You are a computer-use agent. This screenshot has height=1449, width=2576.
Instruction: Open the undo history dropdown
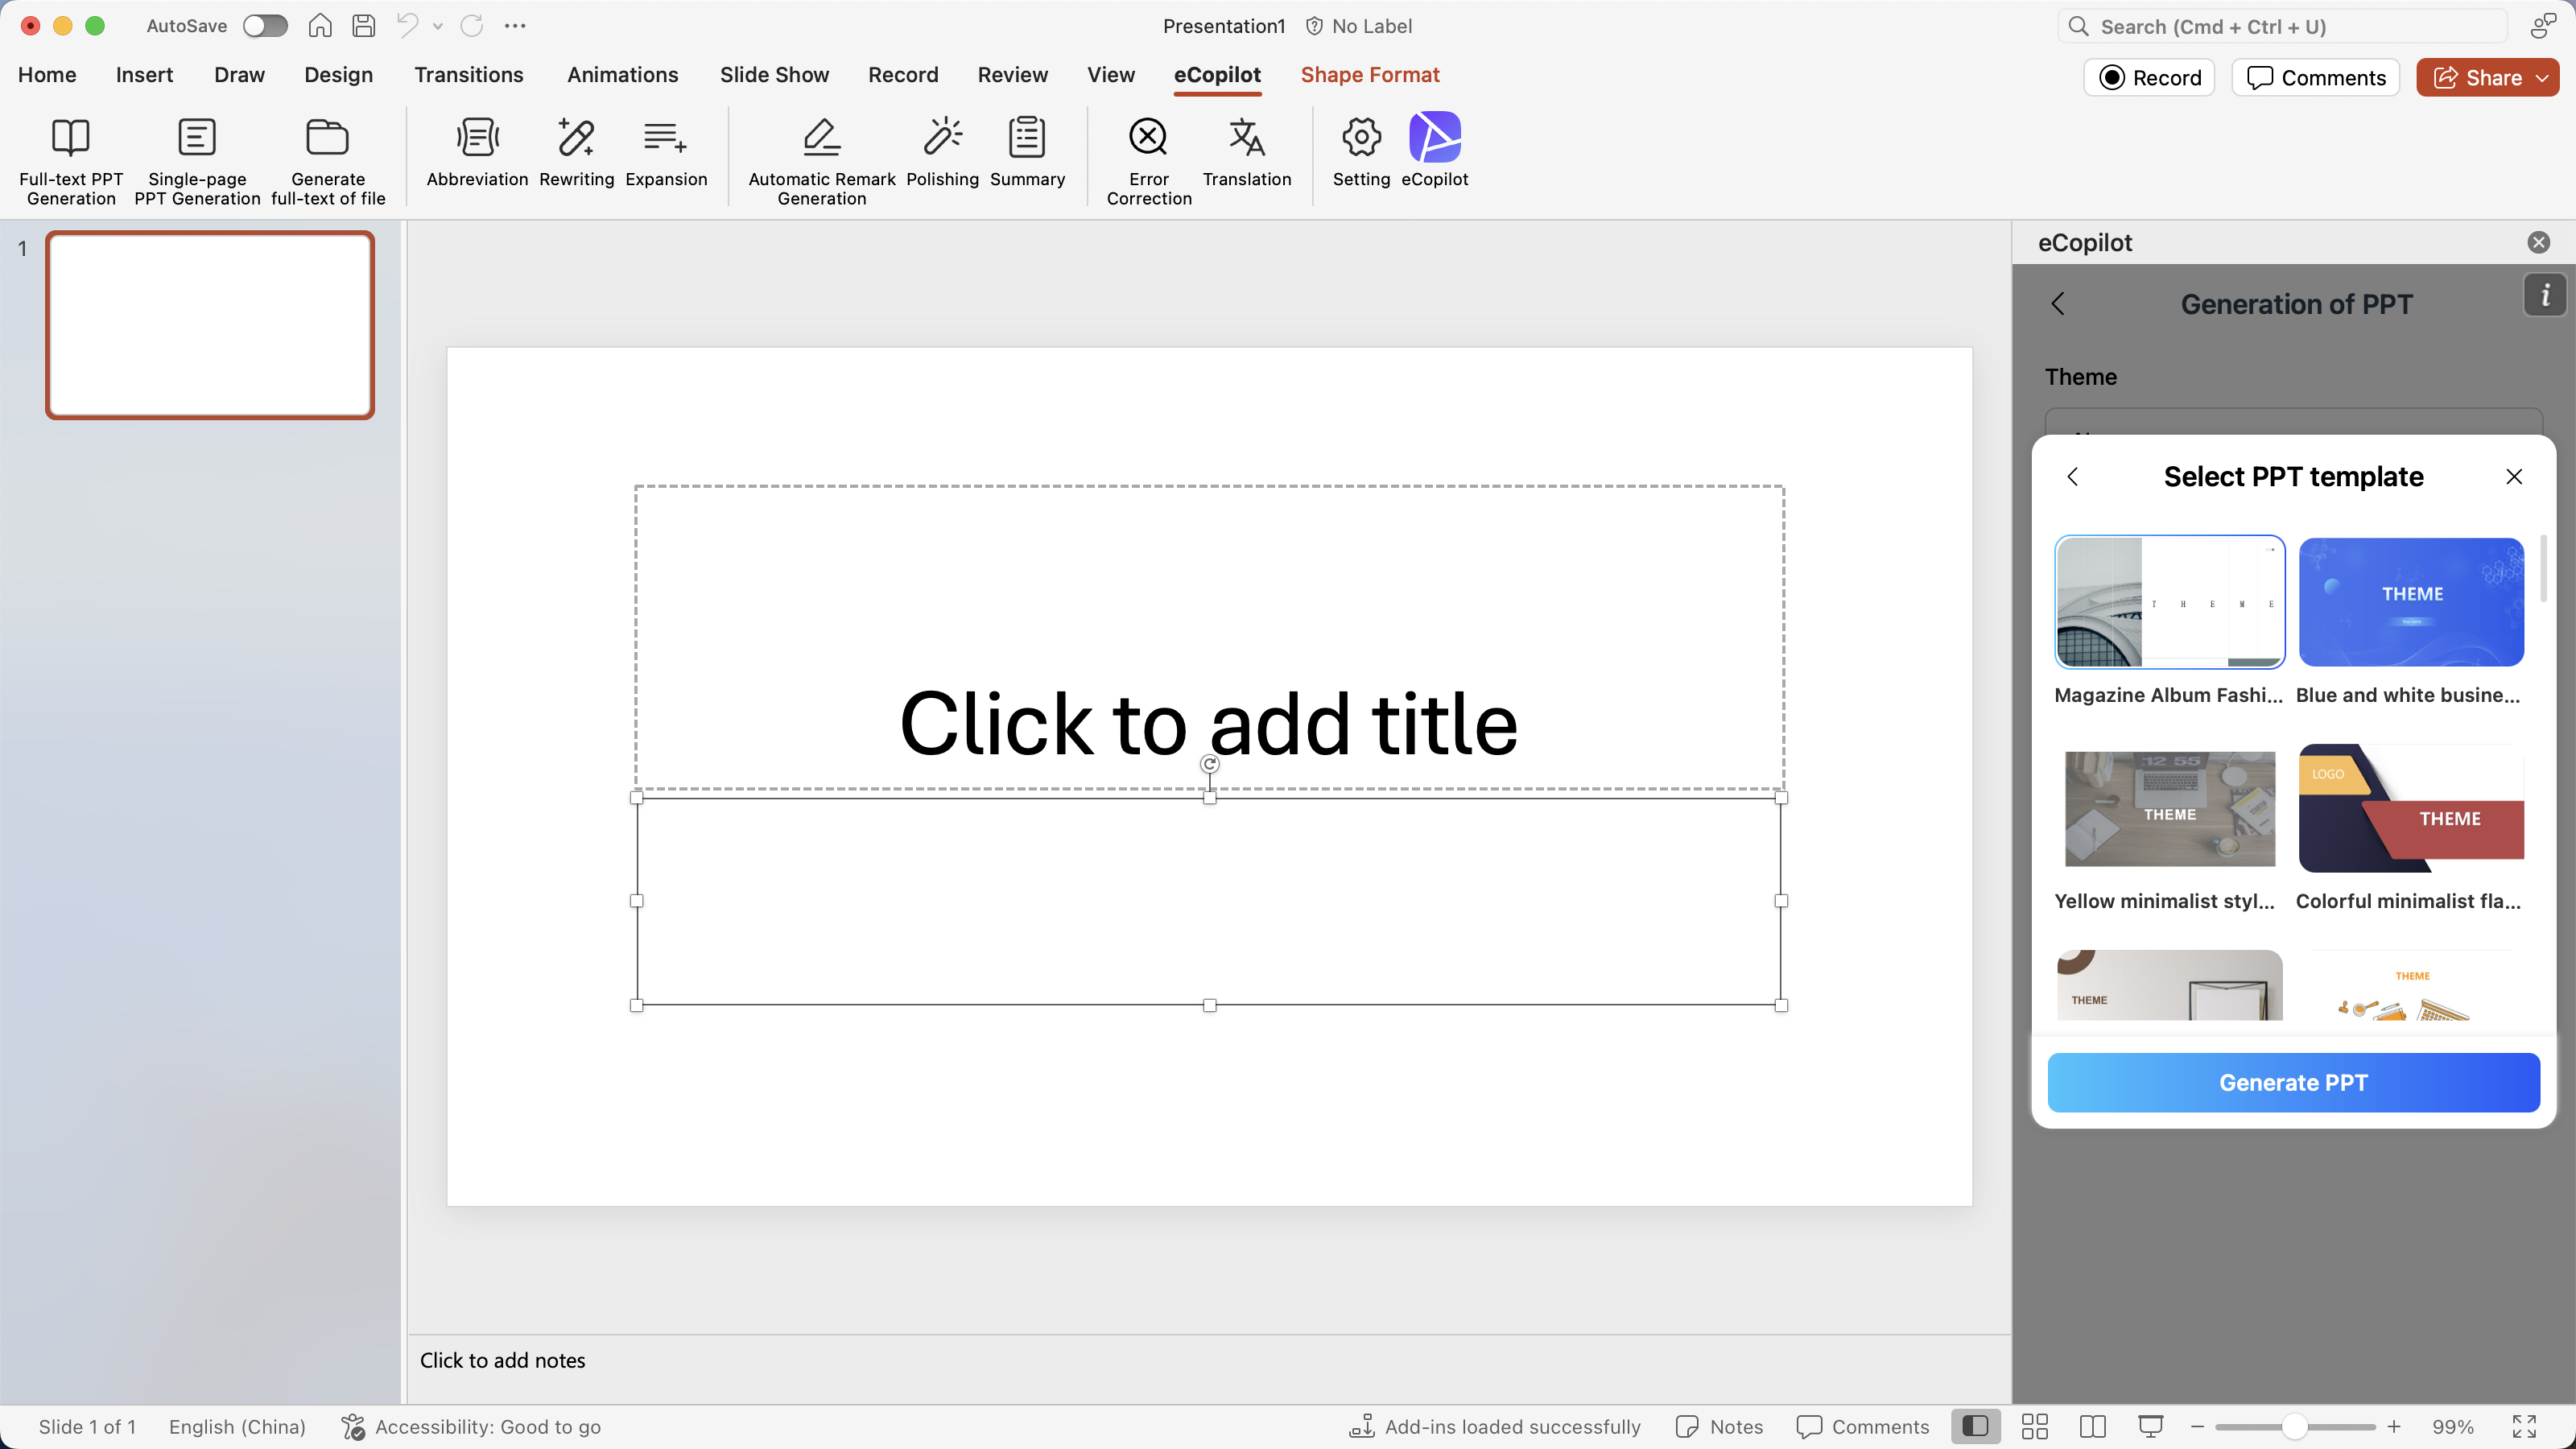pos(437,26)
